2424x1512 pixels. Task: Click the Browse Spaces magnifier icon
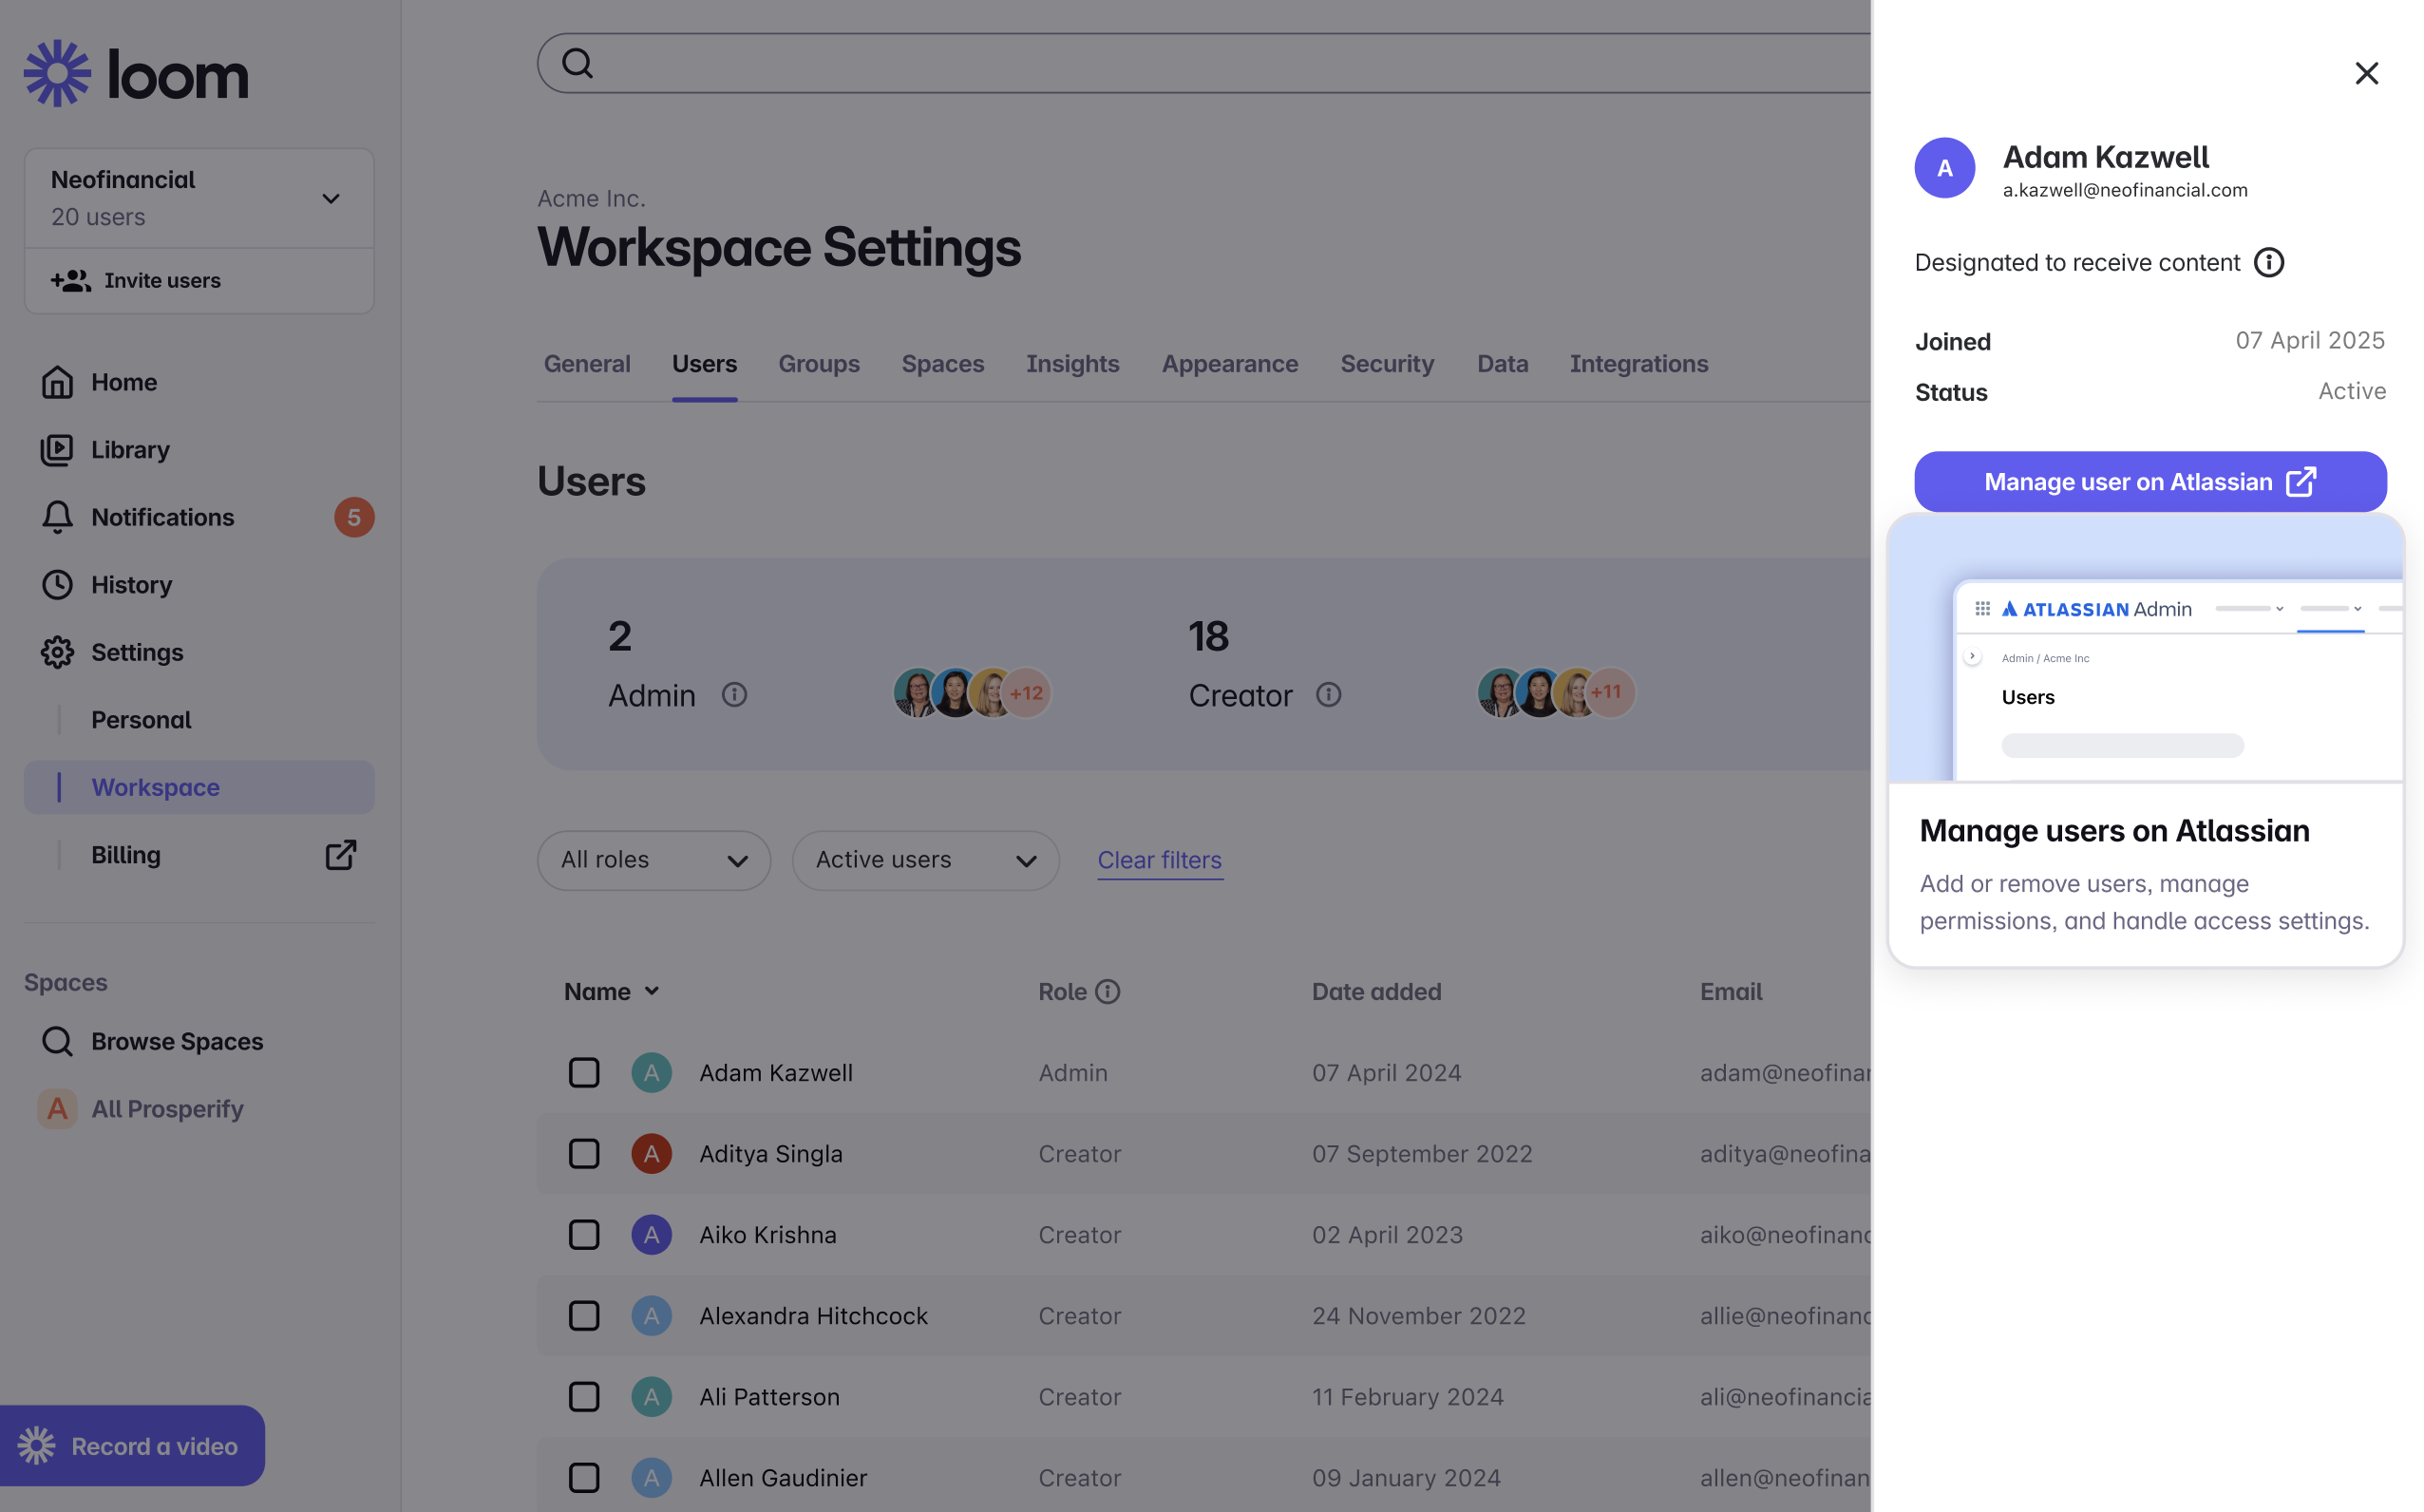pyautogui.click(x=57, y=1041)
